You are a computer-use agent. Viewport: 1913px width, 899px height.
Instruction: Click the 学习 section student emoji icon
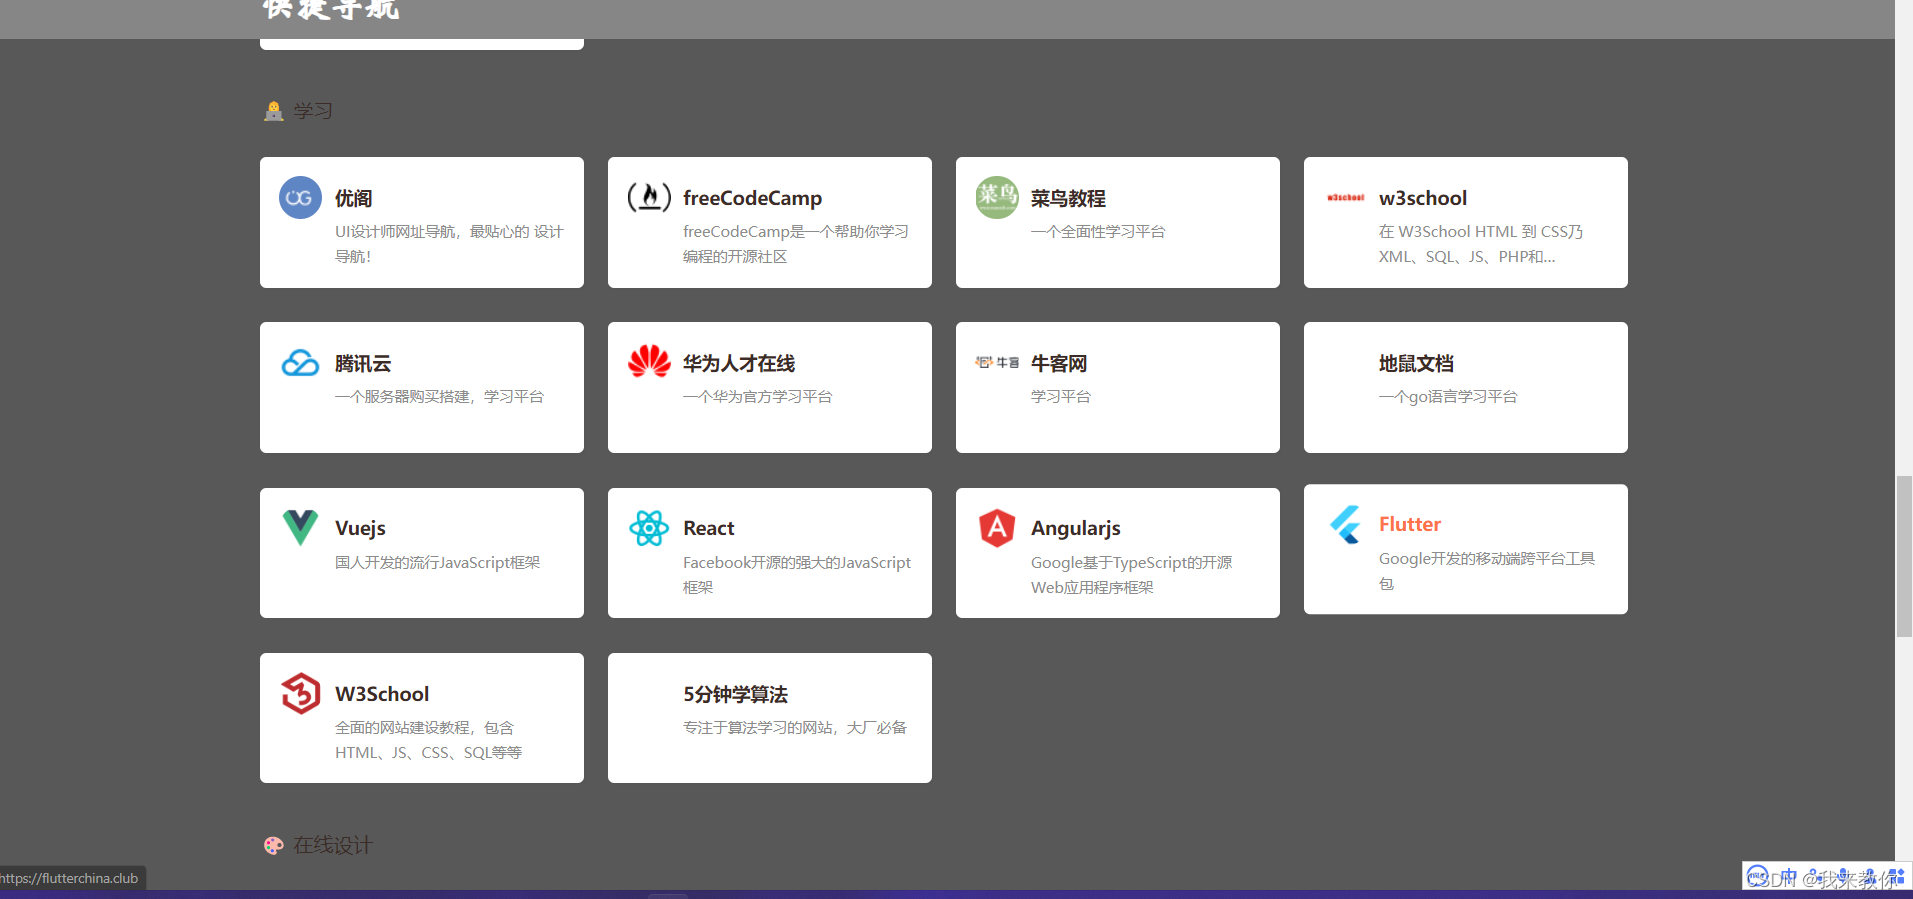274,111
